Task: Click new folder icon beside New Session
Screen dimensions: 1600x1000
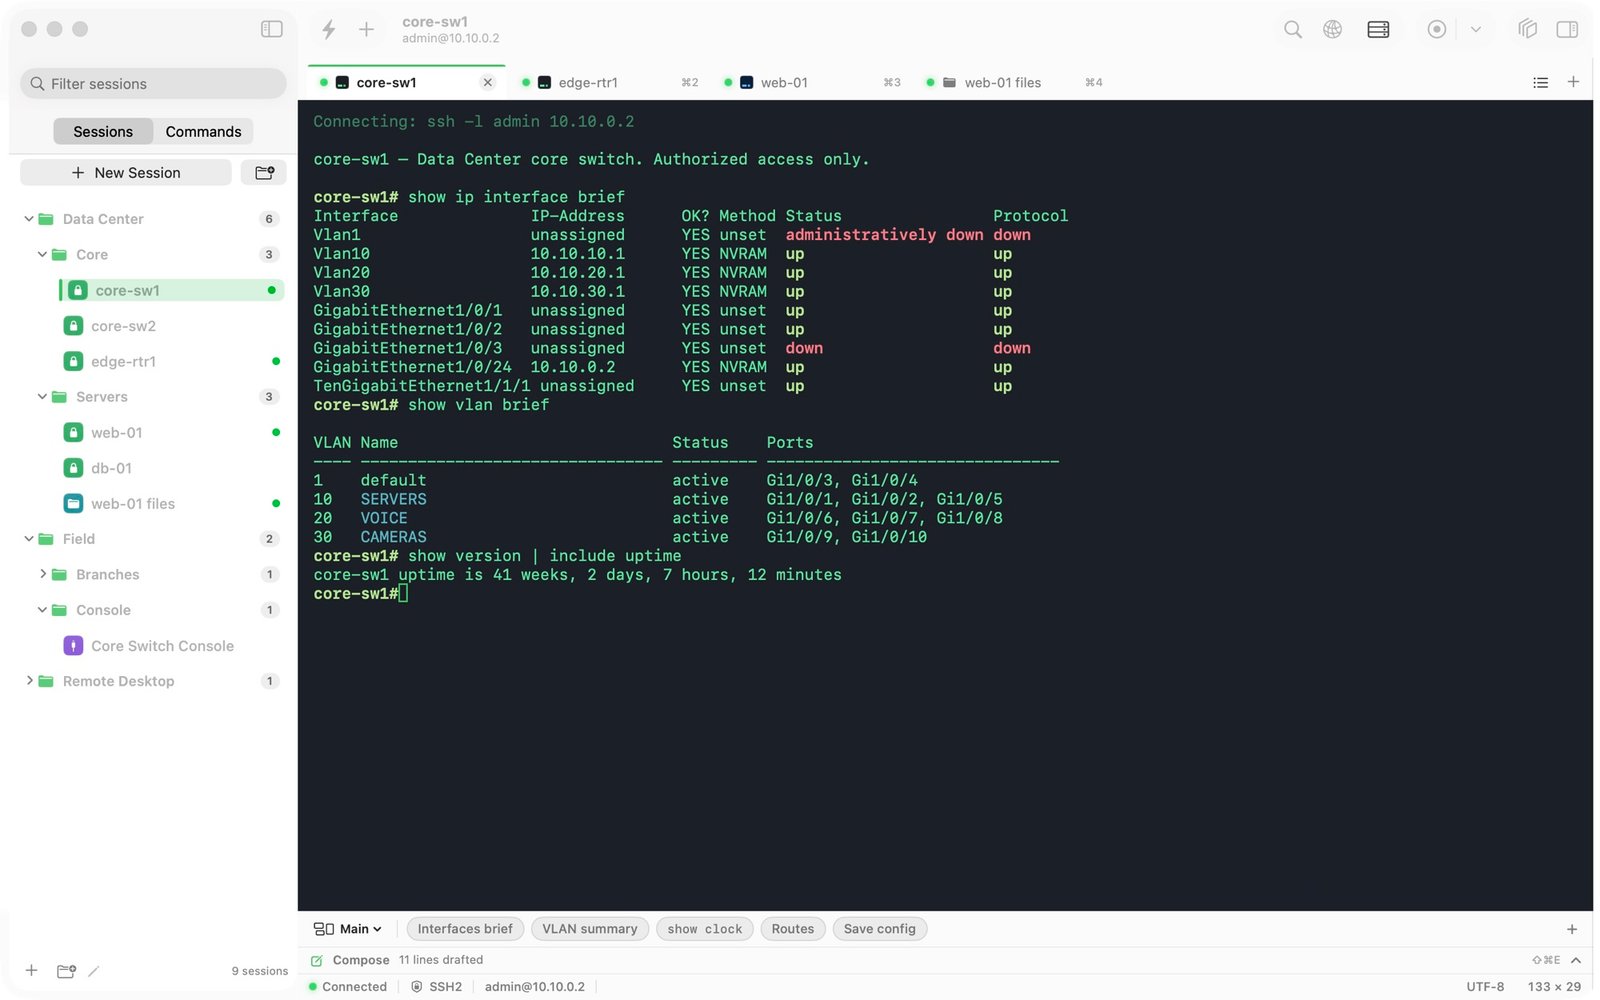Action: click(x=264, y=173)
